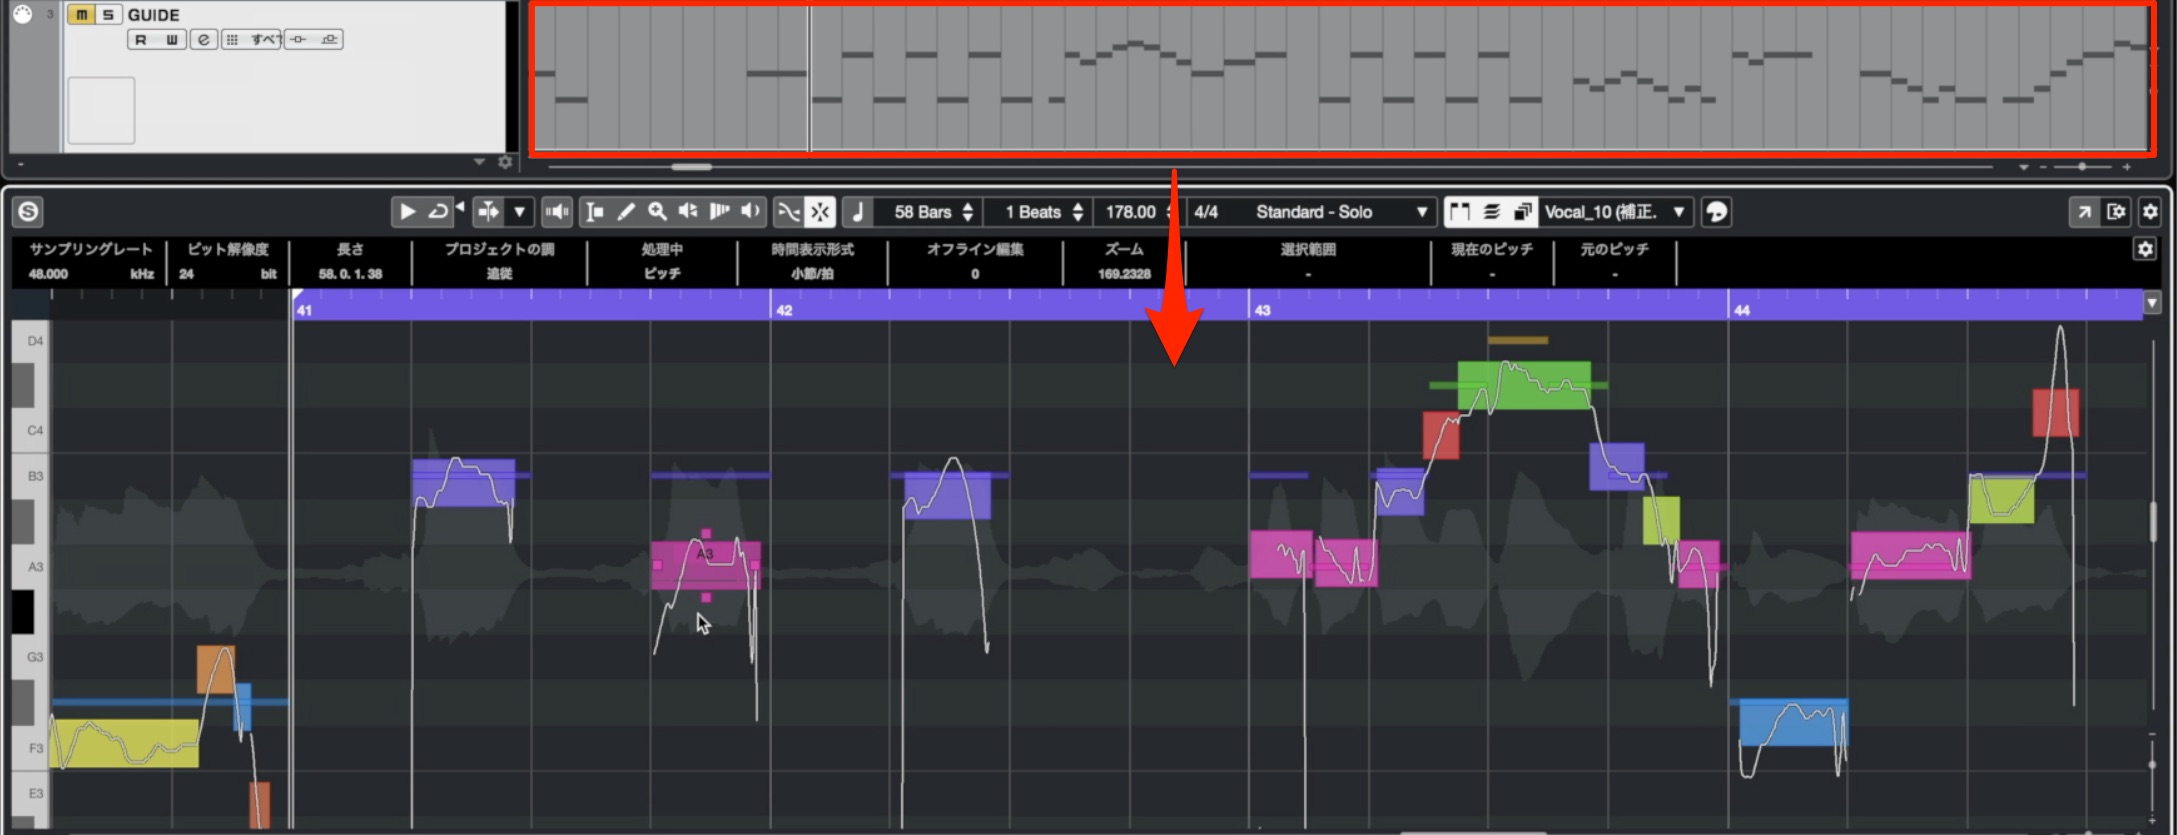
Task: Select the green pitch segment near D4
Action: (x=1524, y=385)
